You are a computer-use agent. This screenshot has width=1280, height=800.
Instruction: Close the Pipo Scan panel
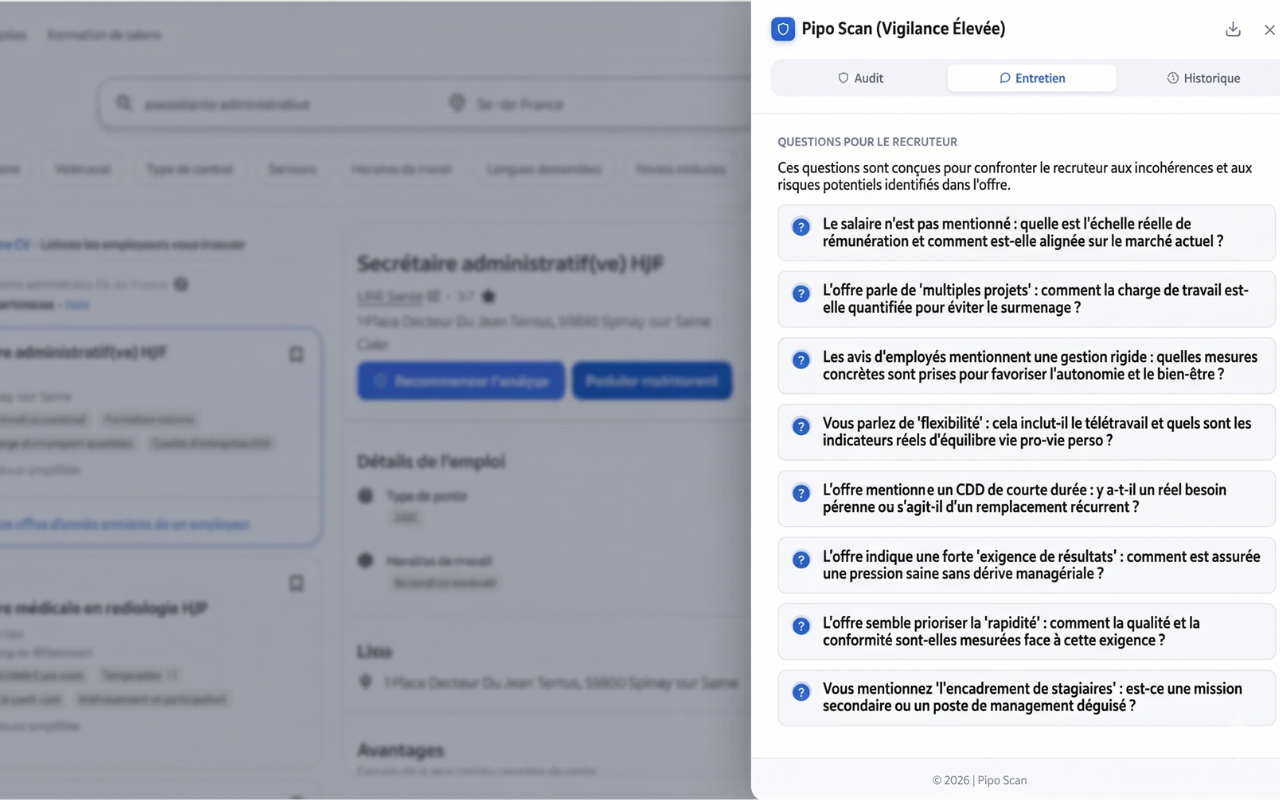click(x=1269, y=30)
